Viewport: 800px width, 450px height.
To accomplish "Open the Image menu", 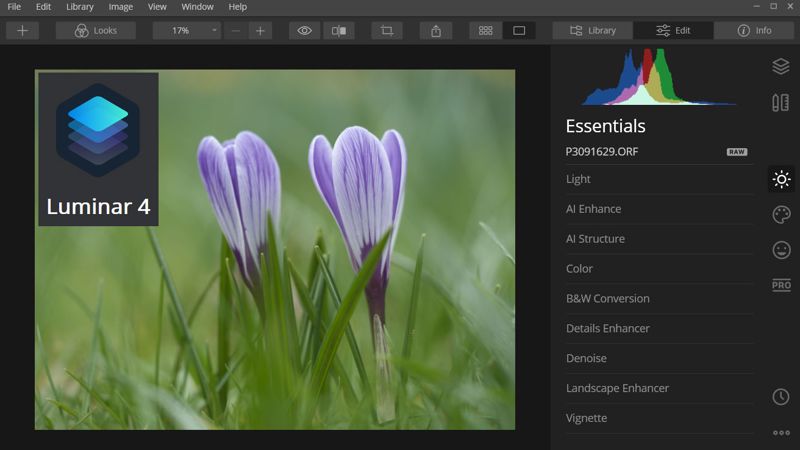I will click(x=120, y=7).
